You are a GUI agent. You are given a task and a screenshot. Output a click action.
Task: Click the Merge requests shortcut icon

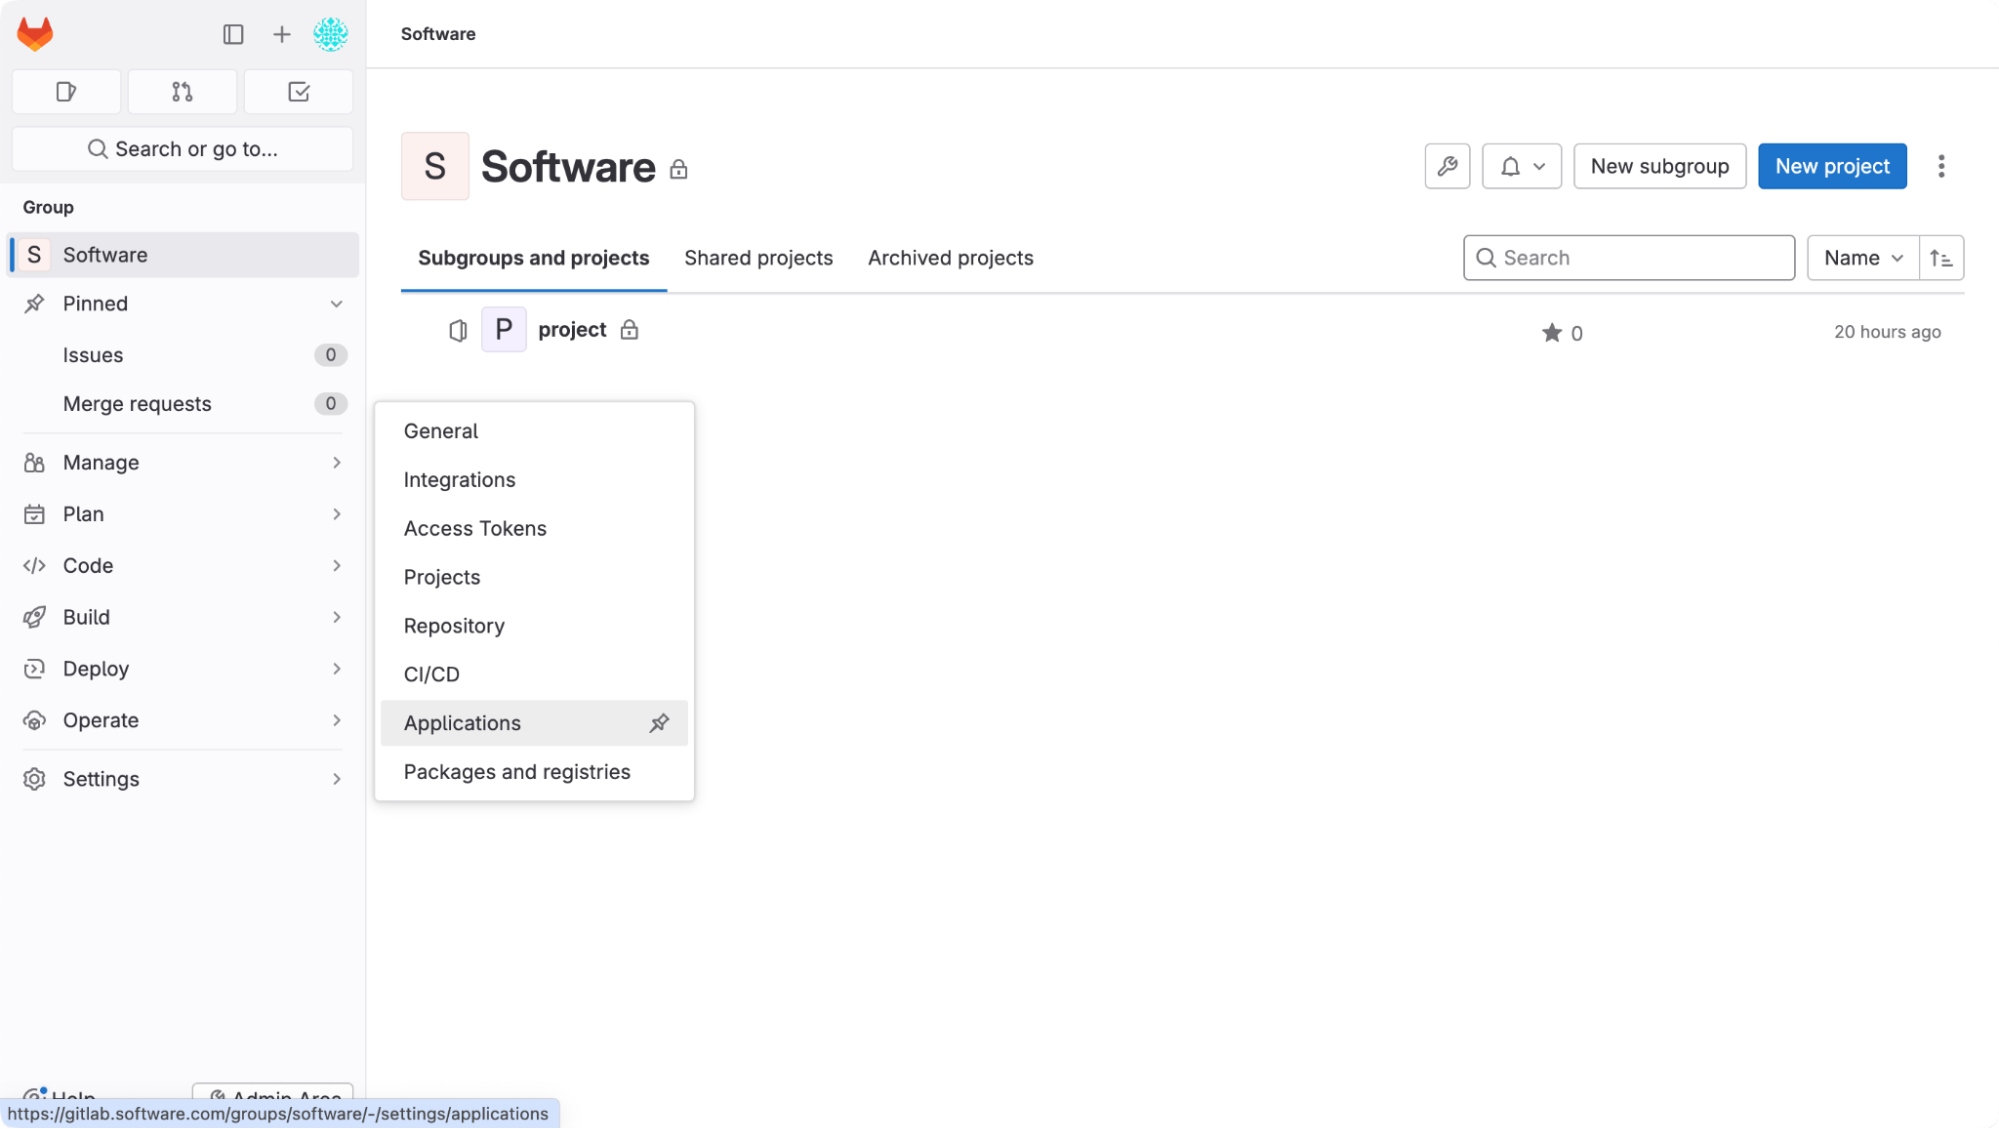coord(182,91)
